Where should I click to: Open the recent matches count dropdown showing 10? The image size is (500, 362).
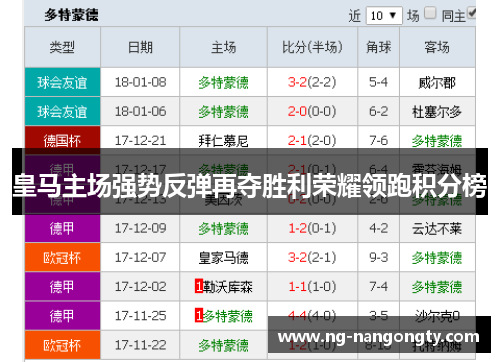click(384, 16)
